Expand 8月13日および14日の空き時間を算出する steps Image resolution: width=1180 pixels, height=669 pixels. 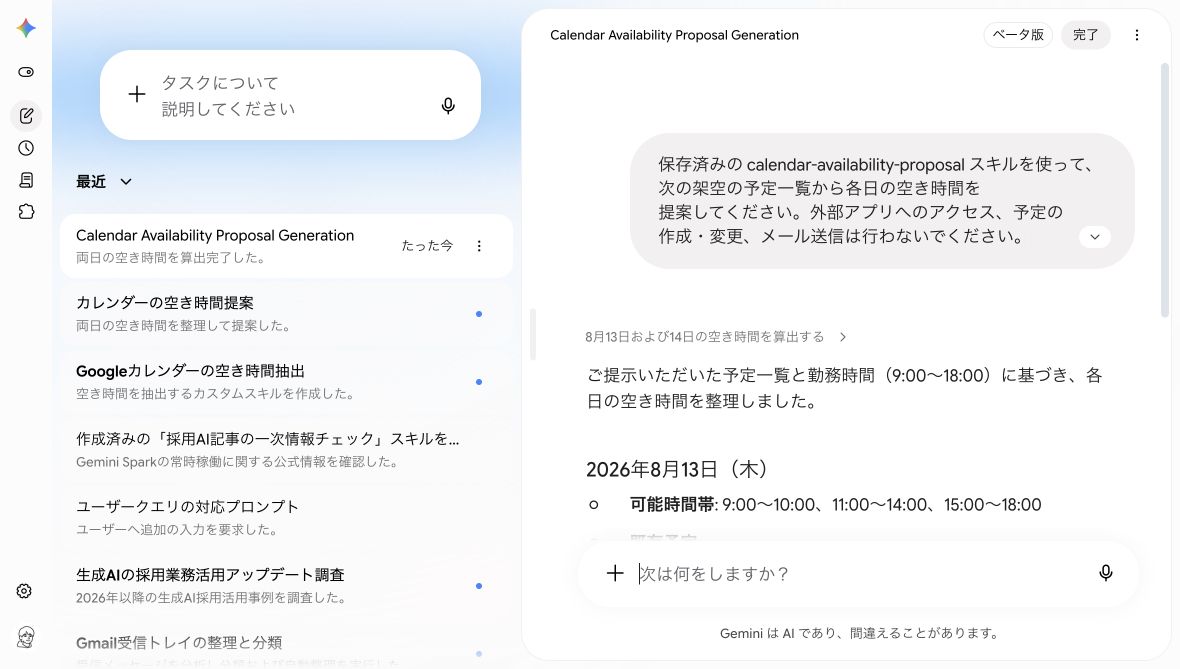[x=716, y=336]
